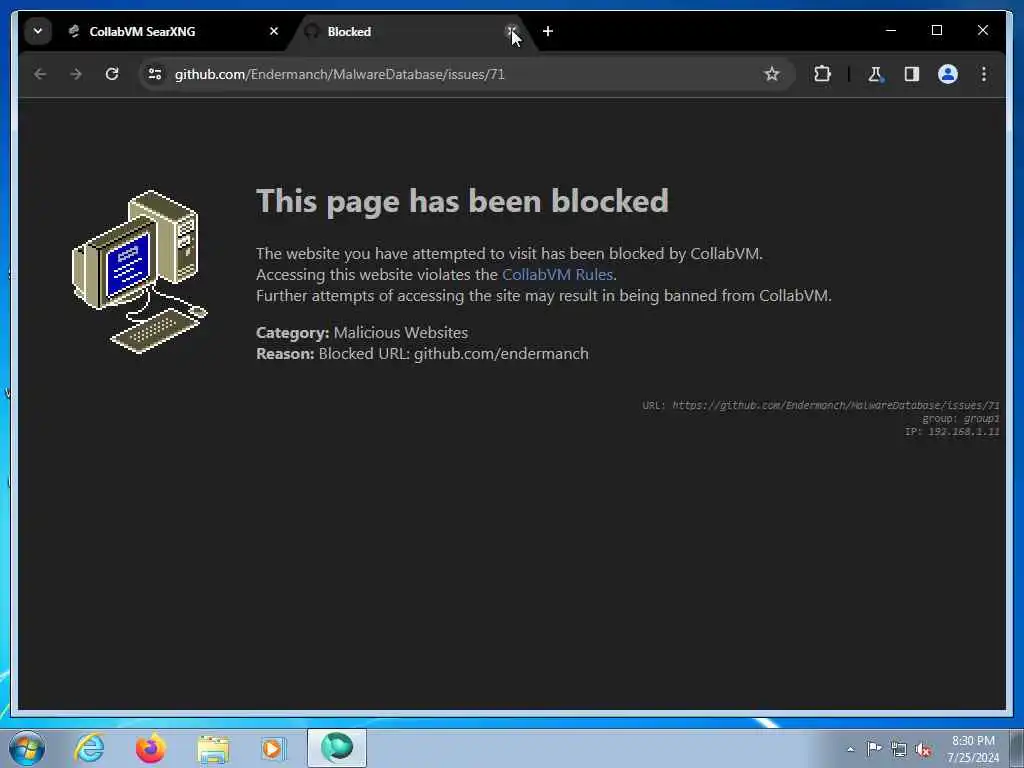Open the Extensions puzzle icon
The image size is (1024, 768).
pyautogui.click(x=822, y=74)
